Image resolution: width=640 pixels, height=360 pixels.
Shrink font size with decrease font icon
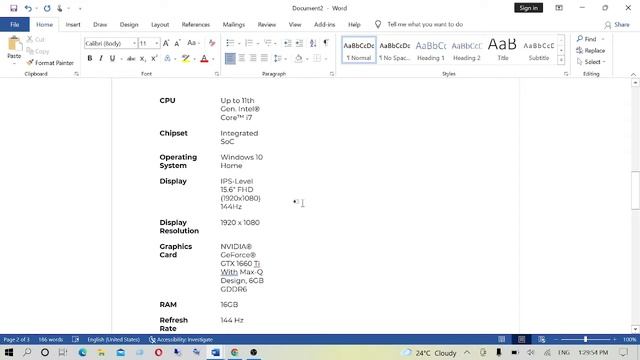click(178, 43)
